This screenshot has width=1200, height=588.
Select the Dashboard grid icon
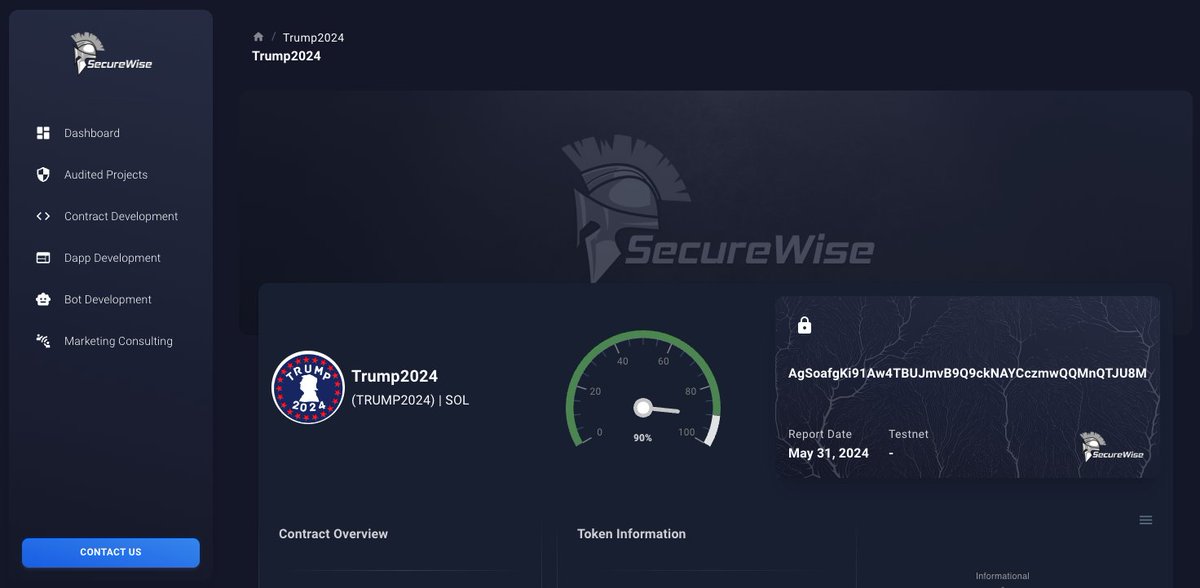pos(43,132)
